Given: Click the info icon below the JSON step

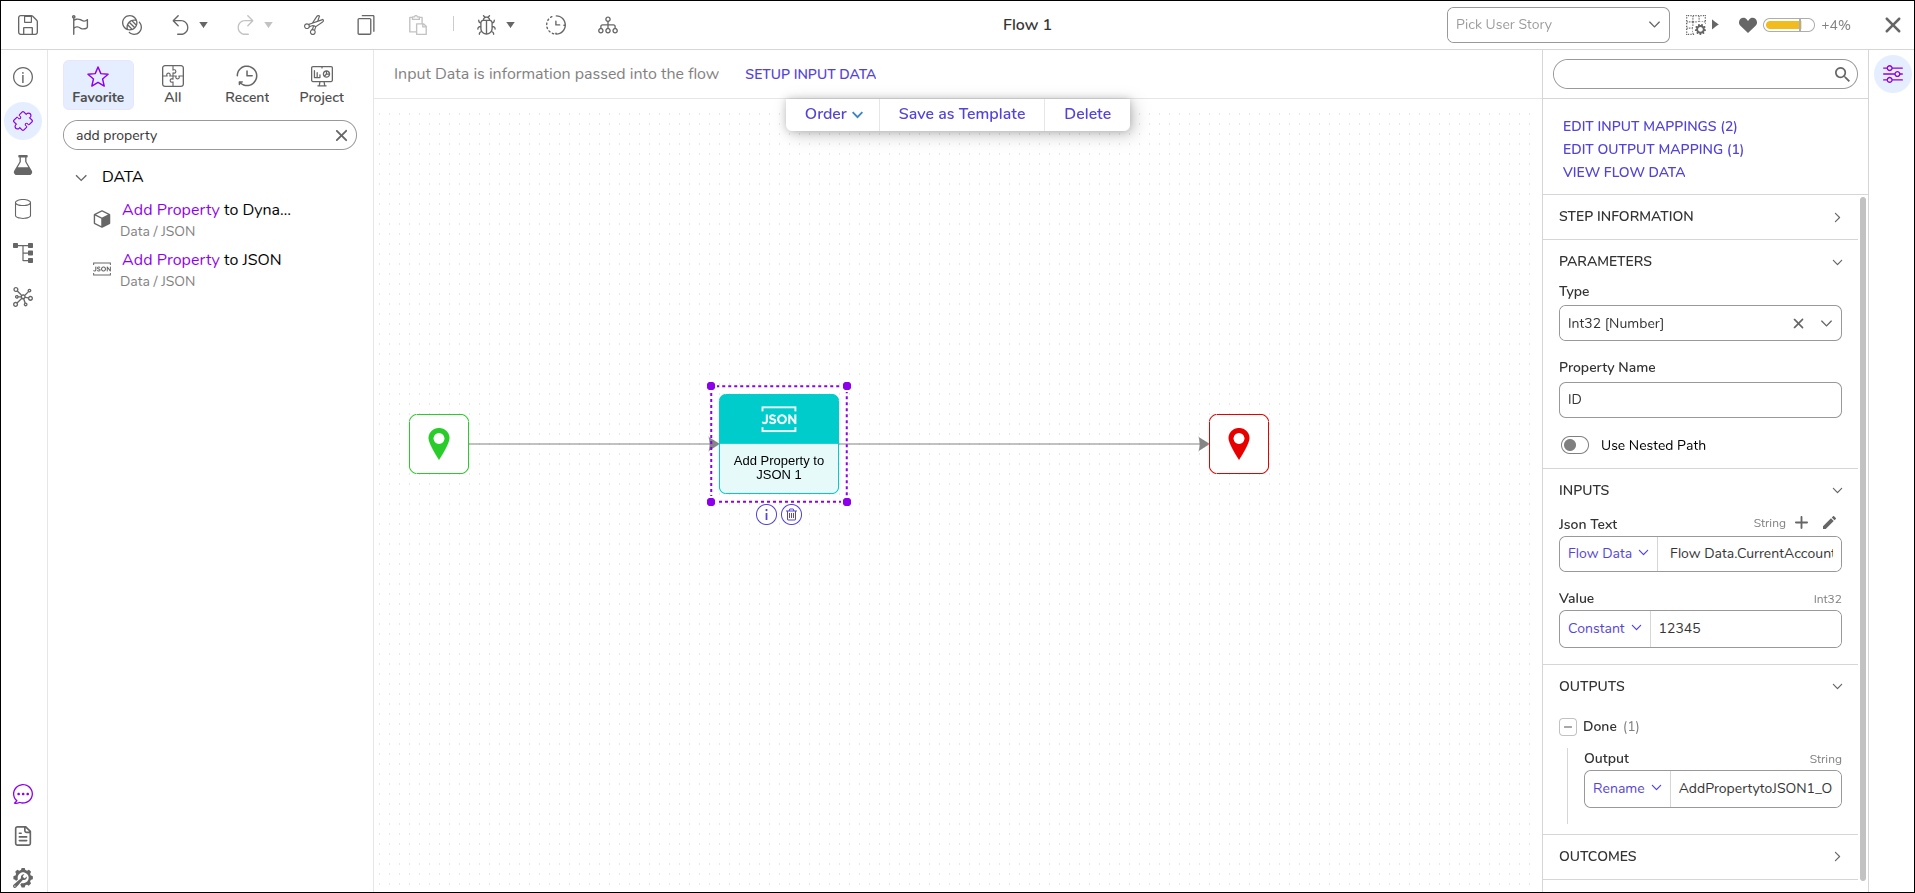Looking at the screenshot, I should [766, 515].
